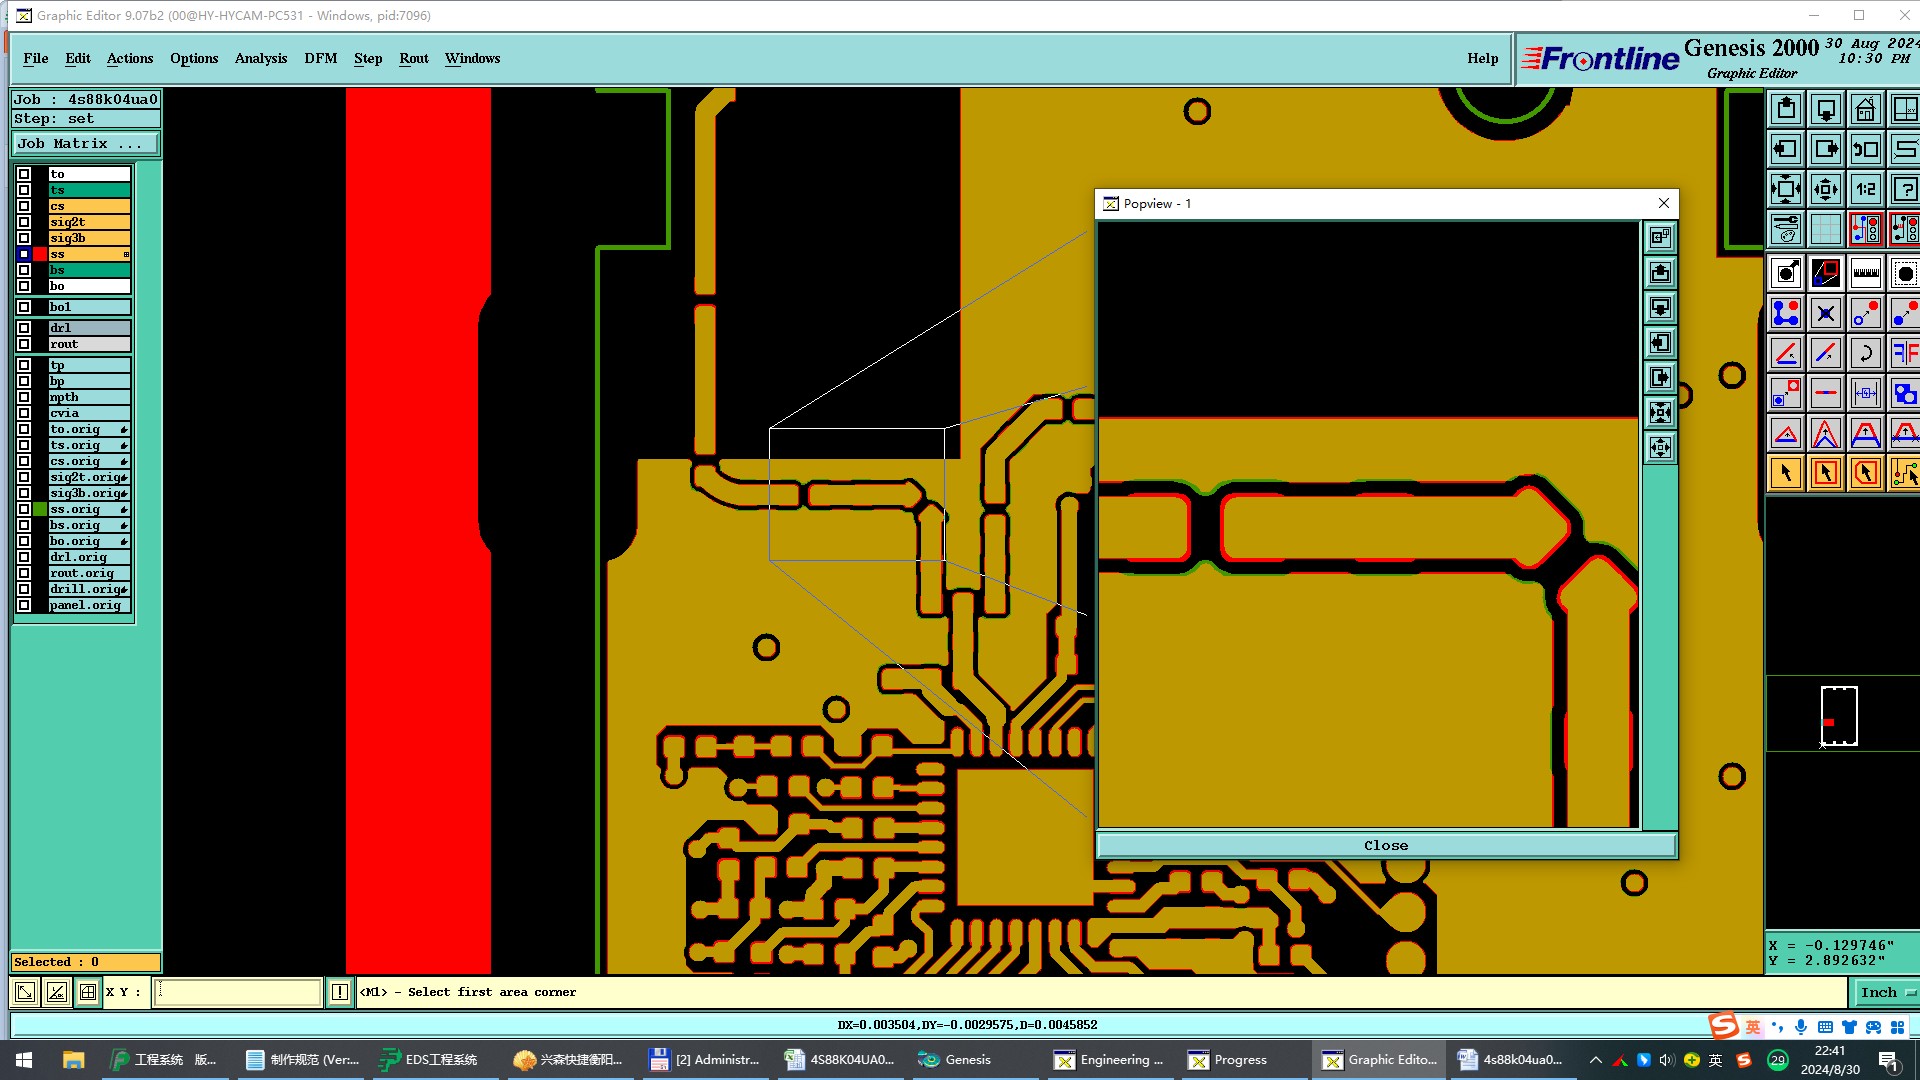Open the Job Matrix panel
The height and width of the screenshot is (1080, 1920).
click(x=85, y=144)
